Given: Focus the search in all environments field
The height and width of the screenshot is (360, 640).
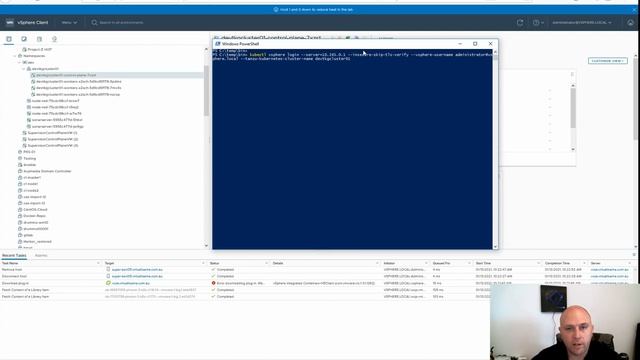Looking at the screenshot, I should click(121, 22).
